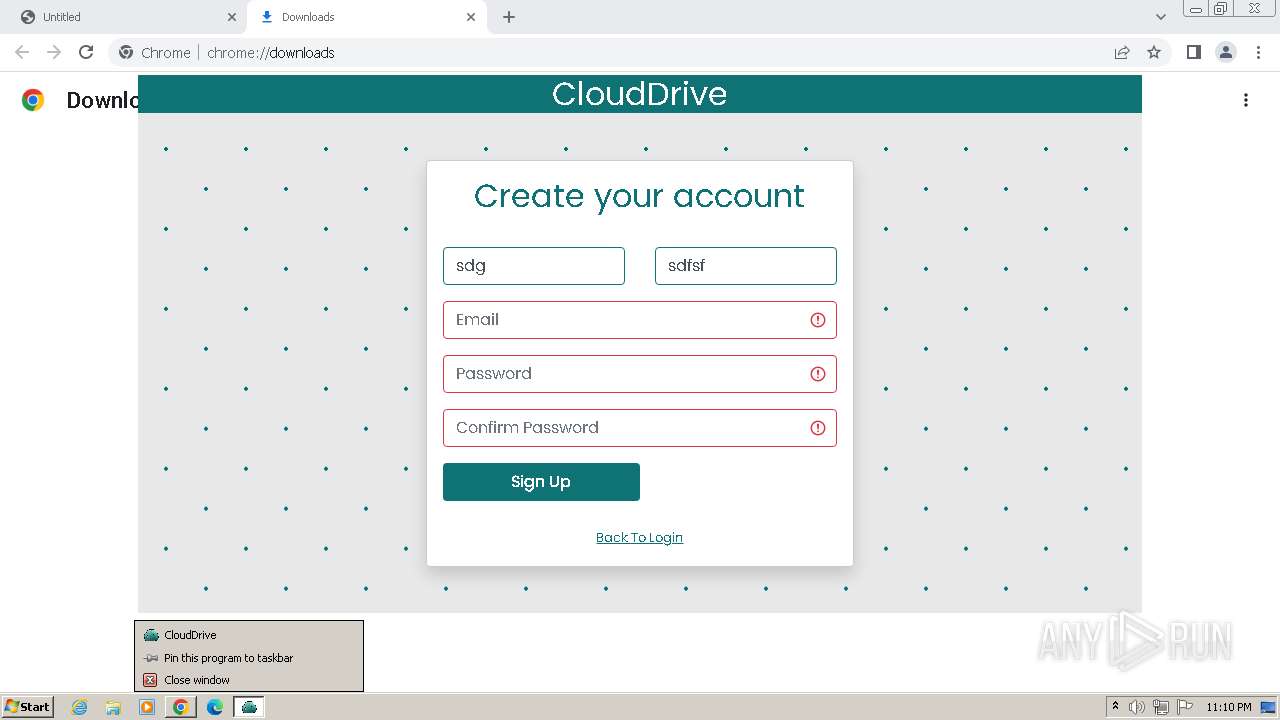Click the browser forward arrow

pos(54,52)
